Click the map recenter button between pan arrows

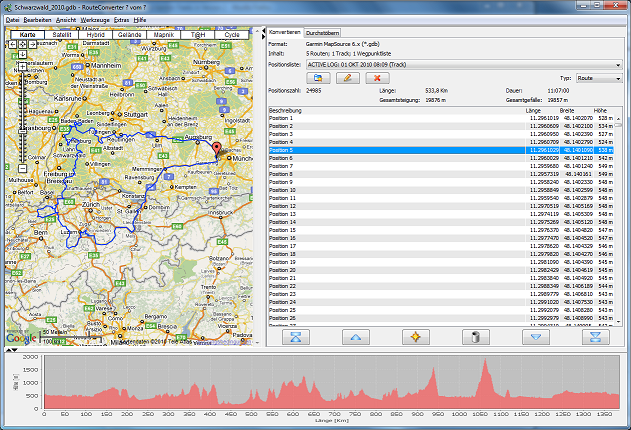click(23, 45)
